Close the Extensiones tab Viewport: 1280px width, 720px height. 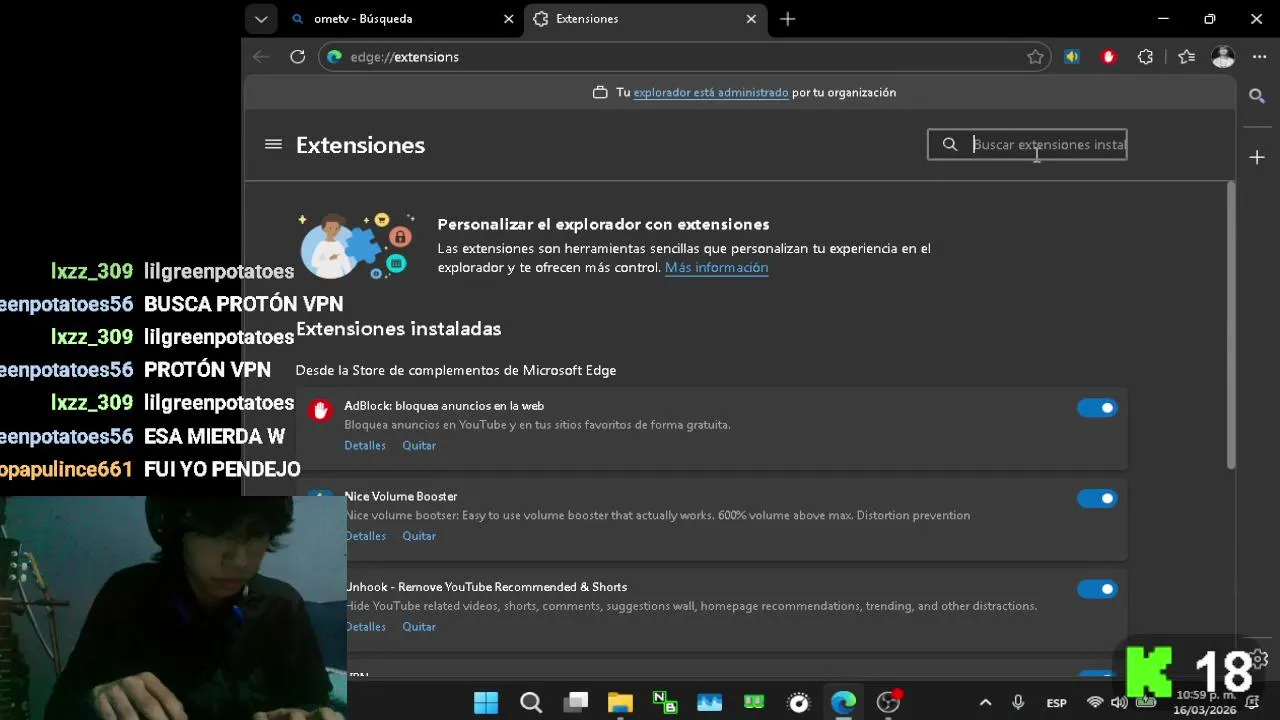coord(751,19)
